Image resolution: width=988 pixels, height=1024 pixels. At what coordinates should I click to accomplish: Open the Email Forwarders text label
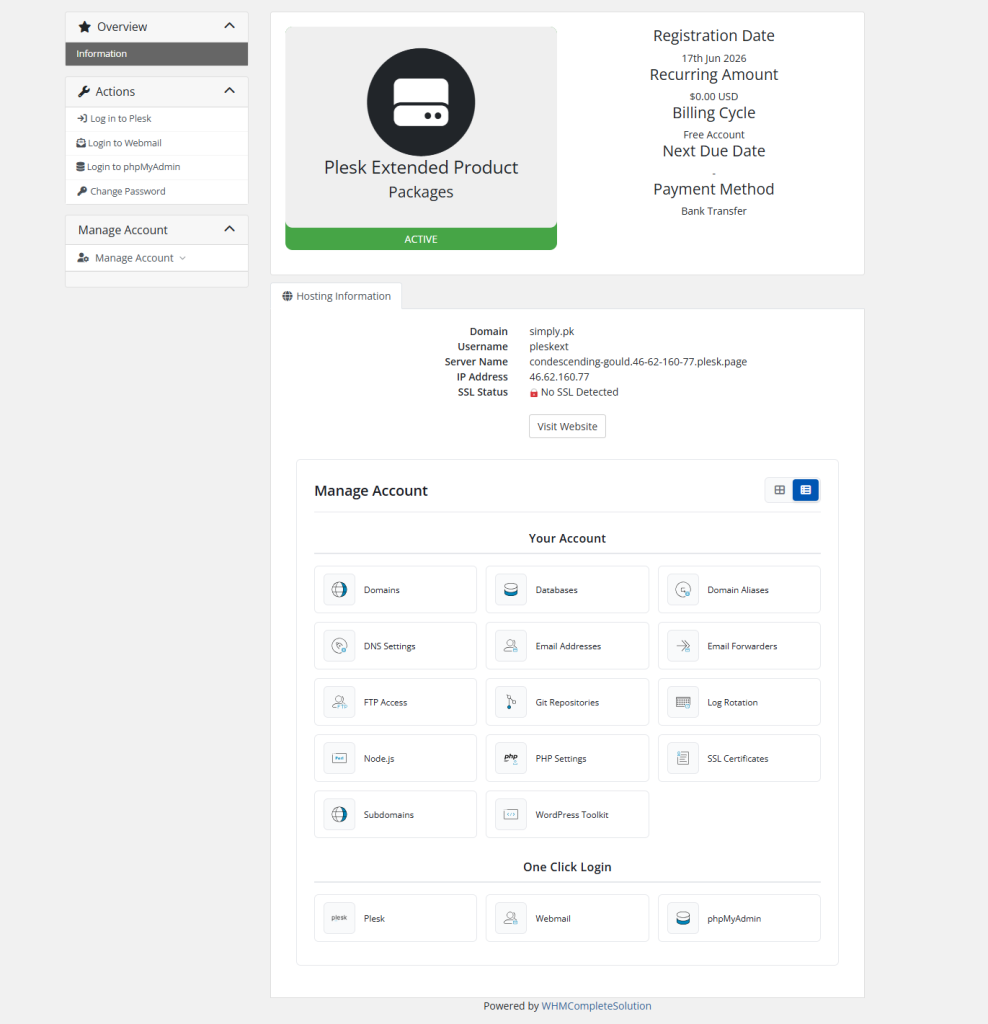[742, 646]
